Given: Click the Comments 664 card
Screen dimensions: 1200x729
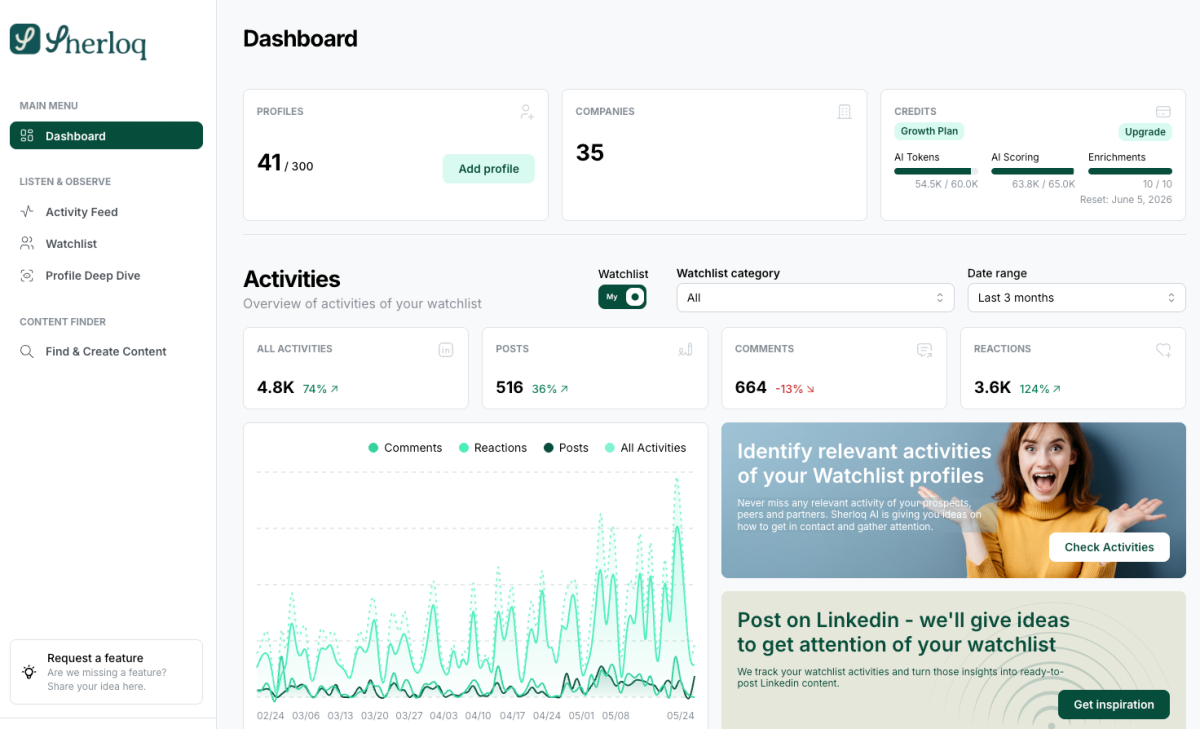Looking at the screenshot, I should (834, 368).
